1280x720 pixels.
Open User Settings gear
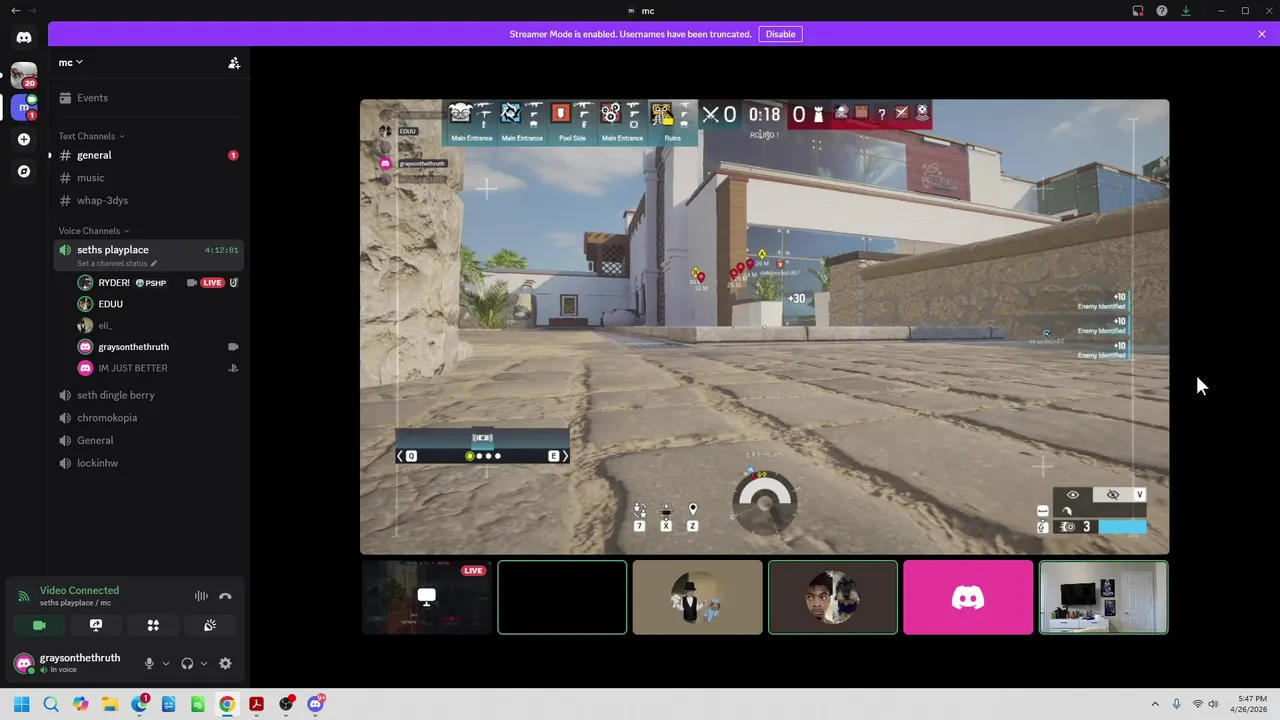point(225,663)
